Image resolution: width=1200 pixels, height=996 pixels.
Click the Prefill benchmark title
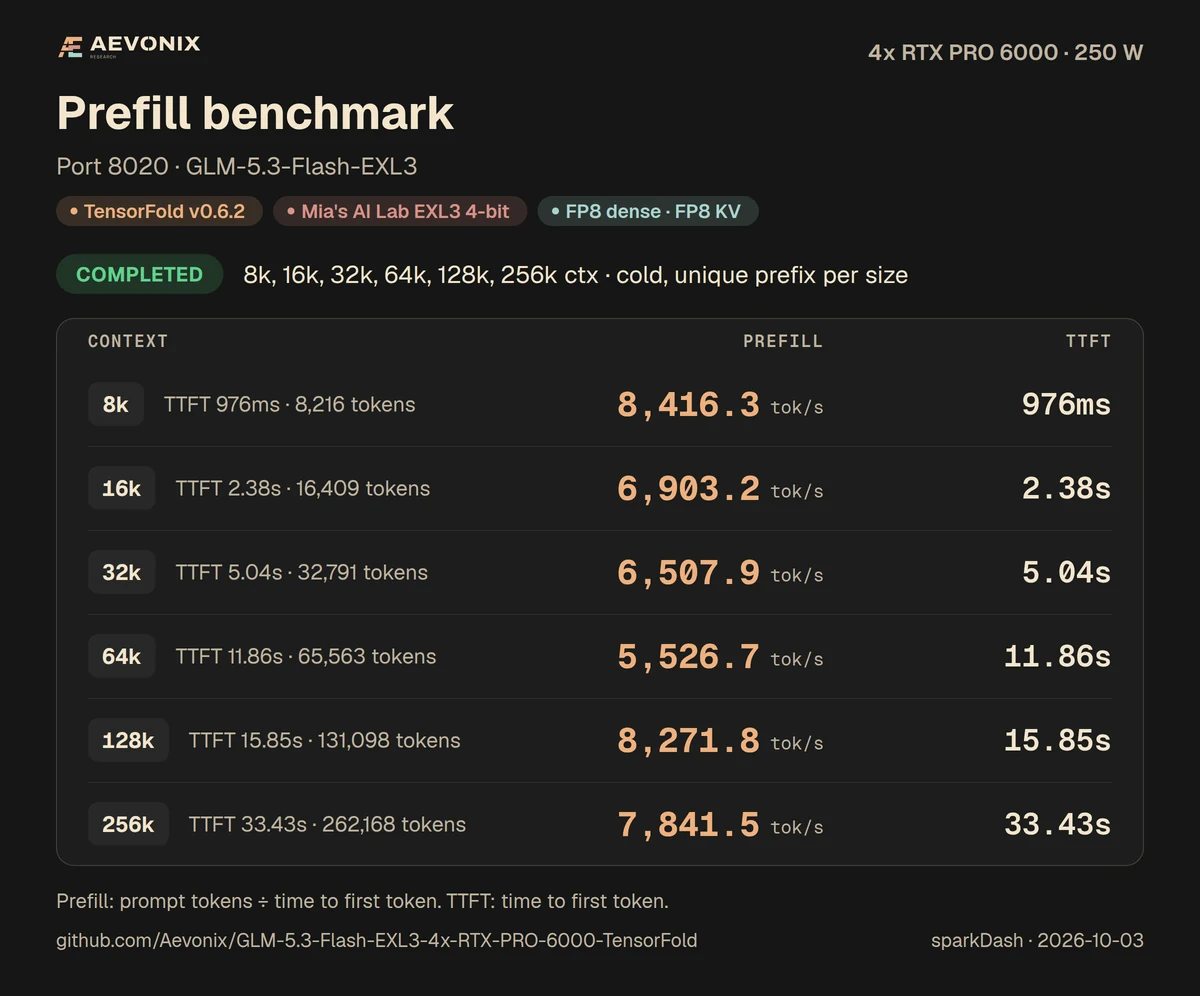[255, 113]
